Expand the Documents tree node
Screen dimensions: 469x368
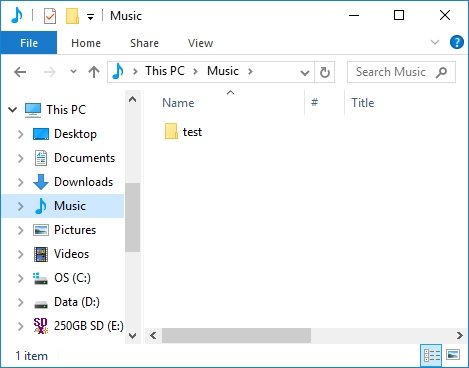(x=20, y=158)
